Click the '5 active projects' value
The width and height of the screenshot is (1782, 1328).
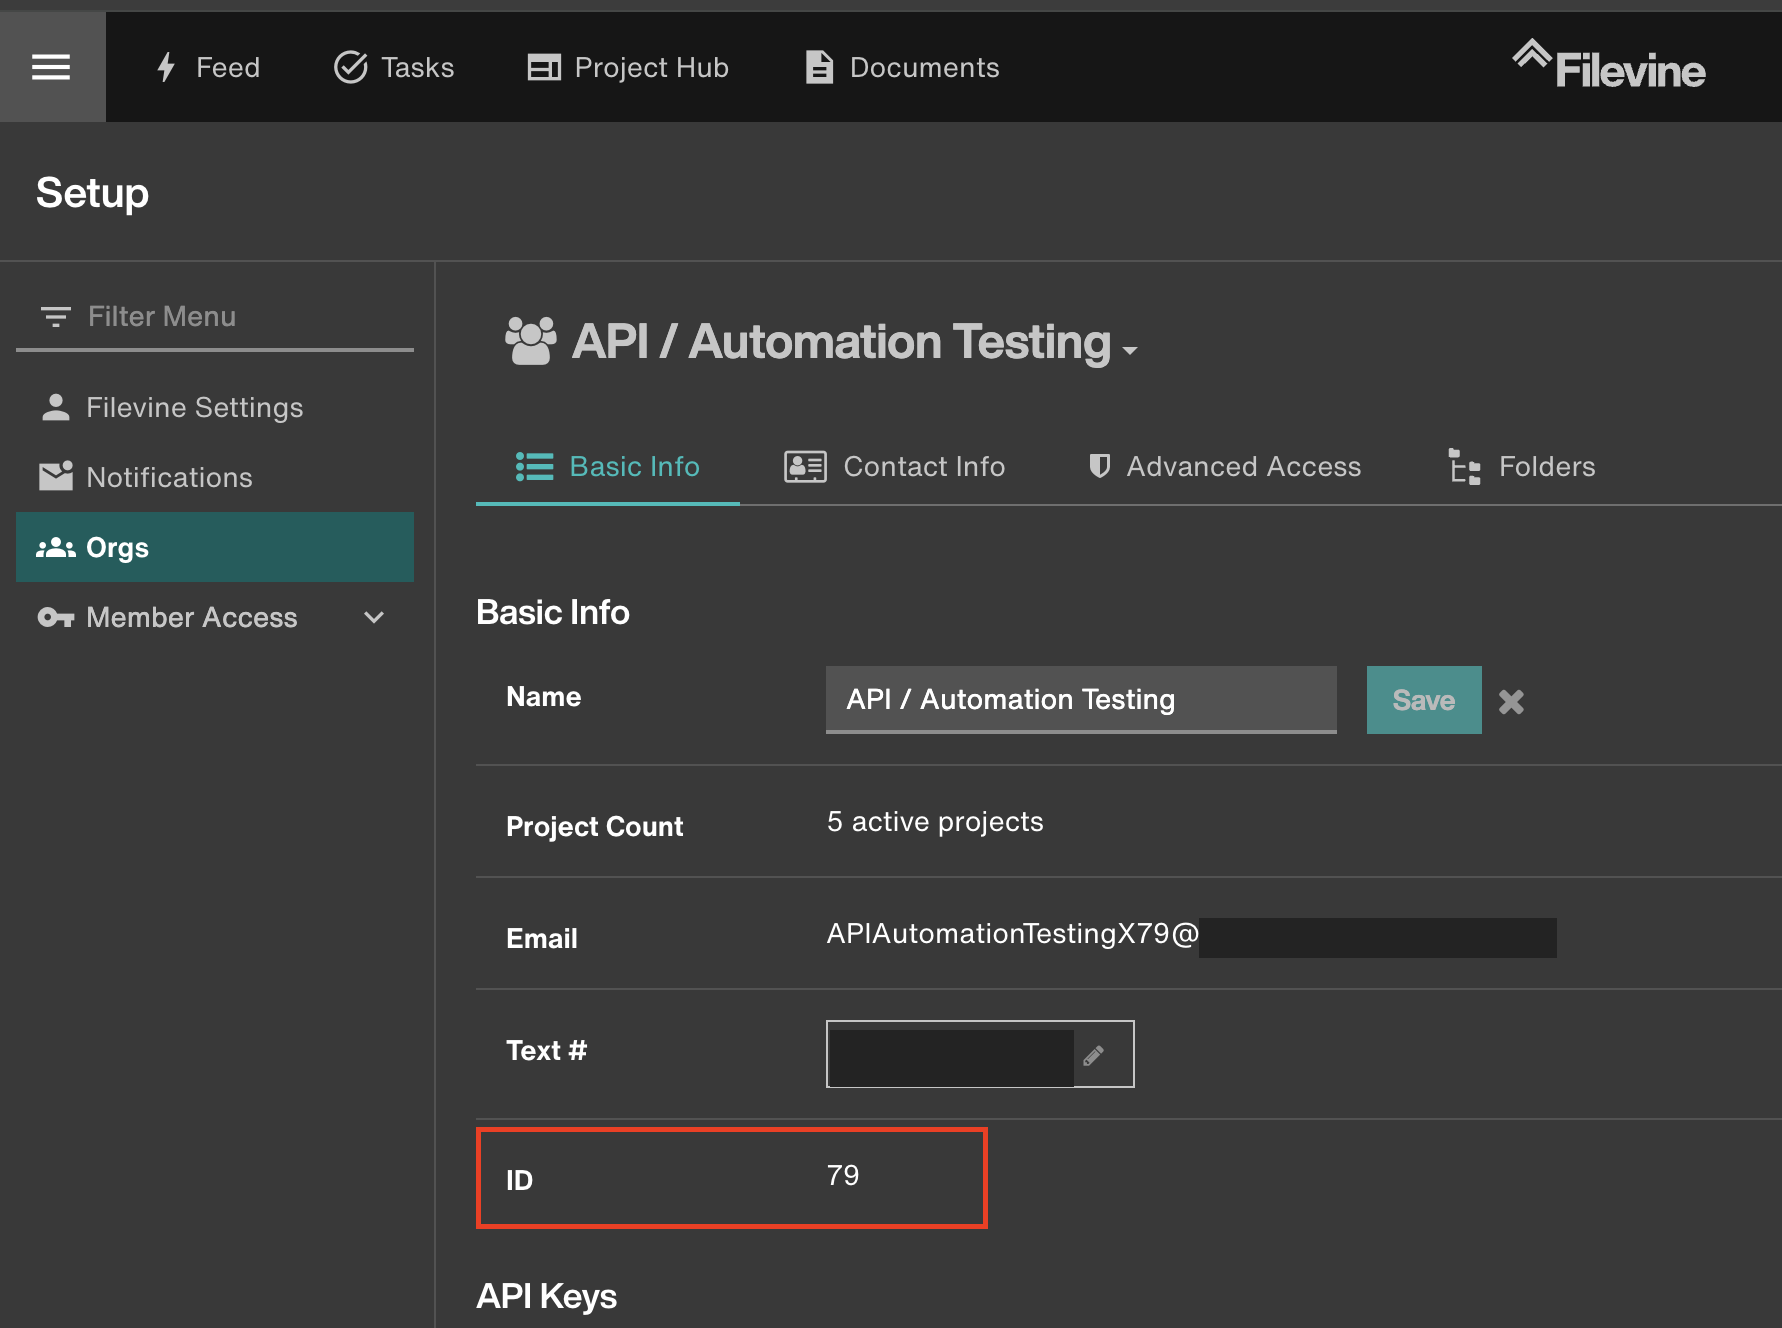pyautogui.click(x=935, y=822)
